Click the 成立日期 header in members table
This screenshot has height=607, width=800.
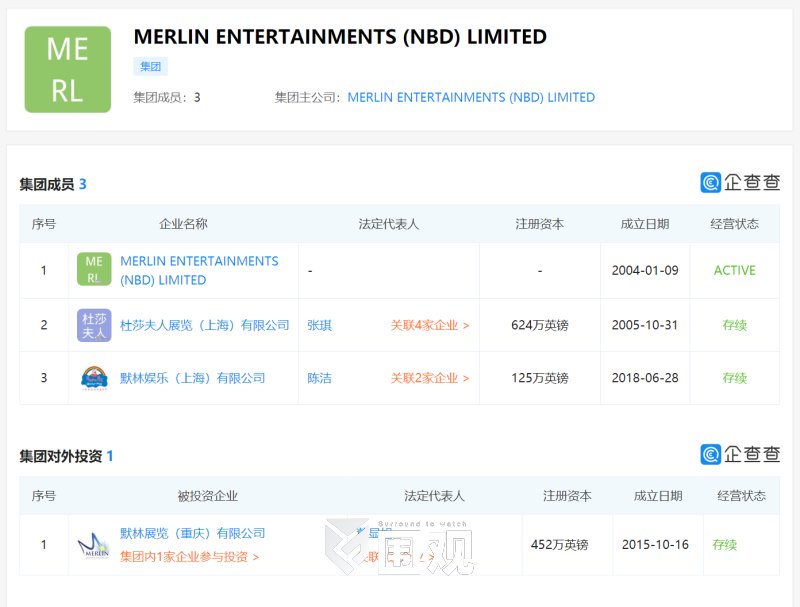[644, 224]
